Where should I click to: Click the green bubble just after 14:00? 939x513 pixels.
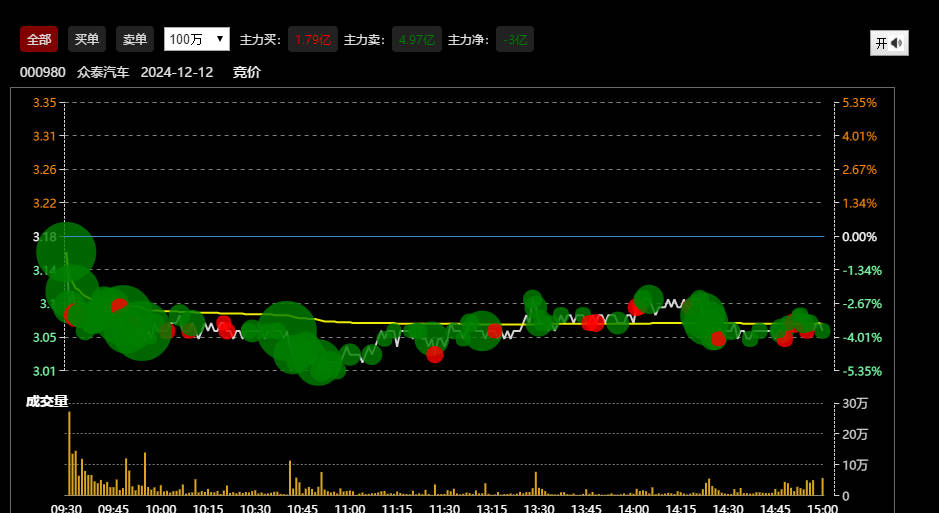pos(649,297)
